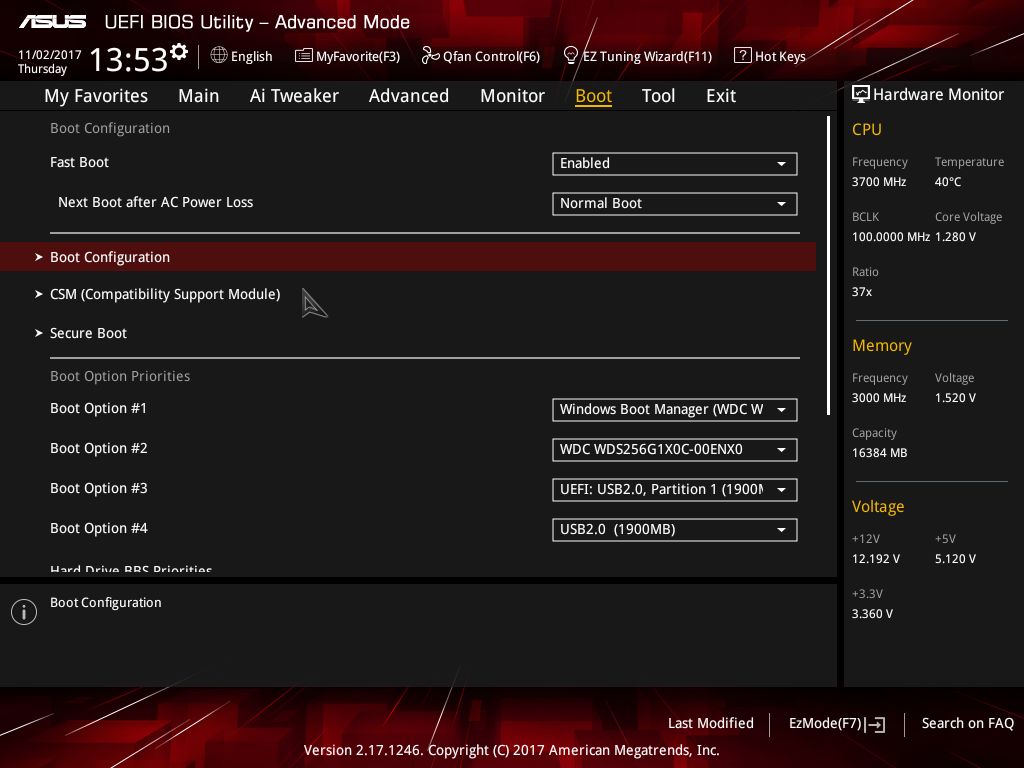Click the Hardware Monitor display icon
The image size is (1024, 768).
coord(860,95)
